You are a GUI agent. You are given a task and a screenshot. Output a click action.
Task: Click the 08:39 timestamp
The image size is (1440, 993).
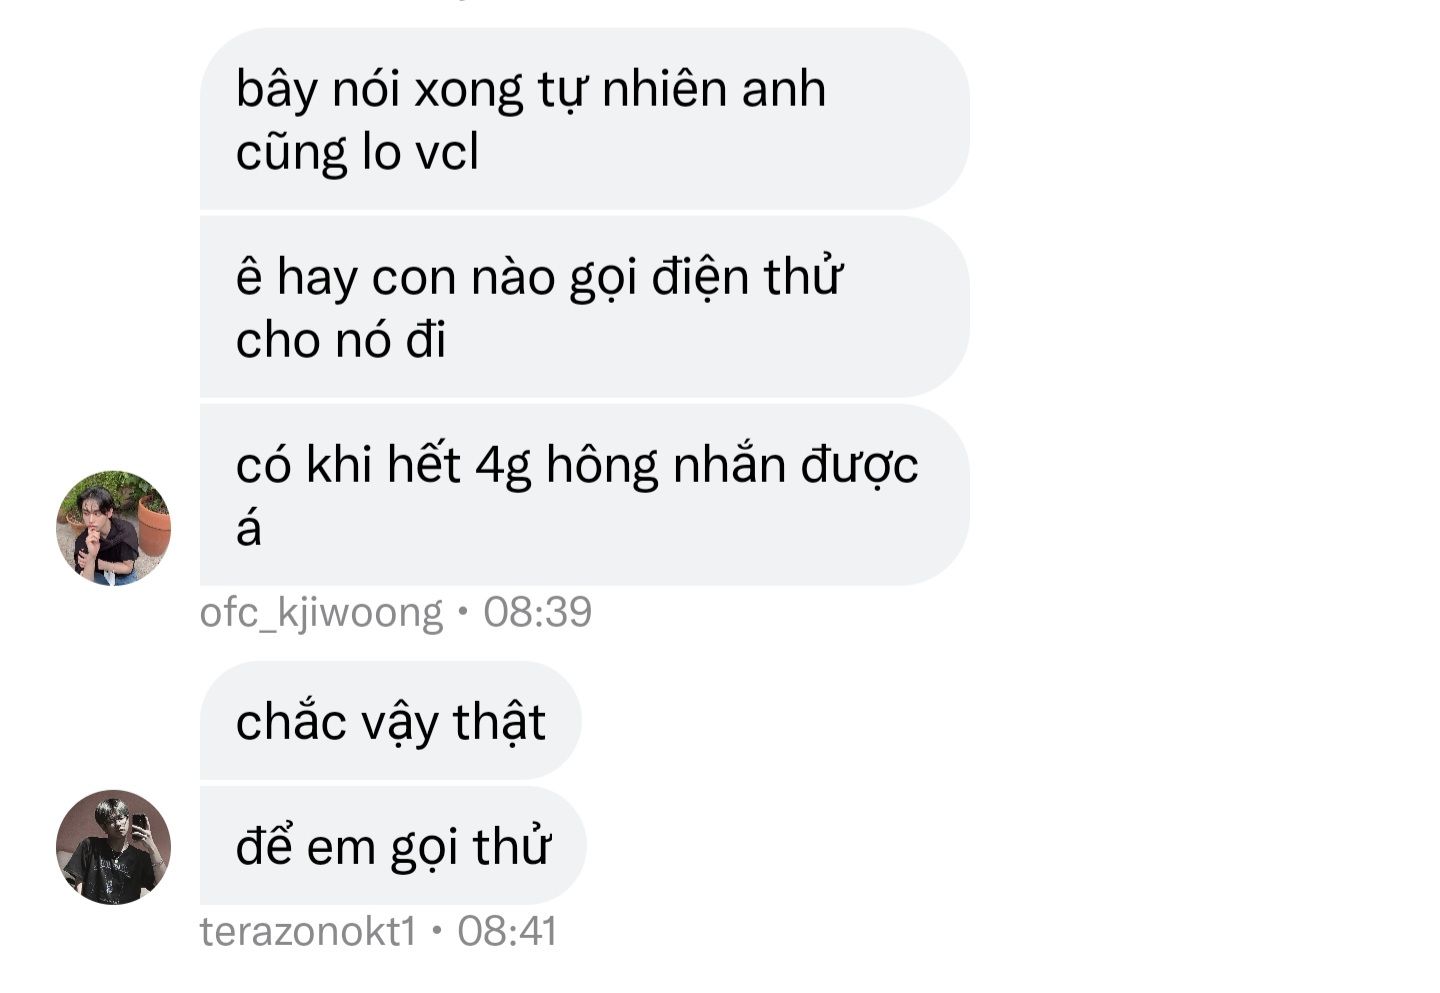coord(538,612)
